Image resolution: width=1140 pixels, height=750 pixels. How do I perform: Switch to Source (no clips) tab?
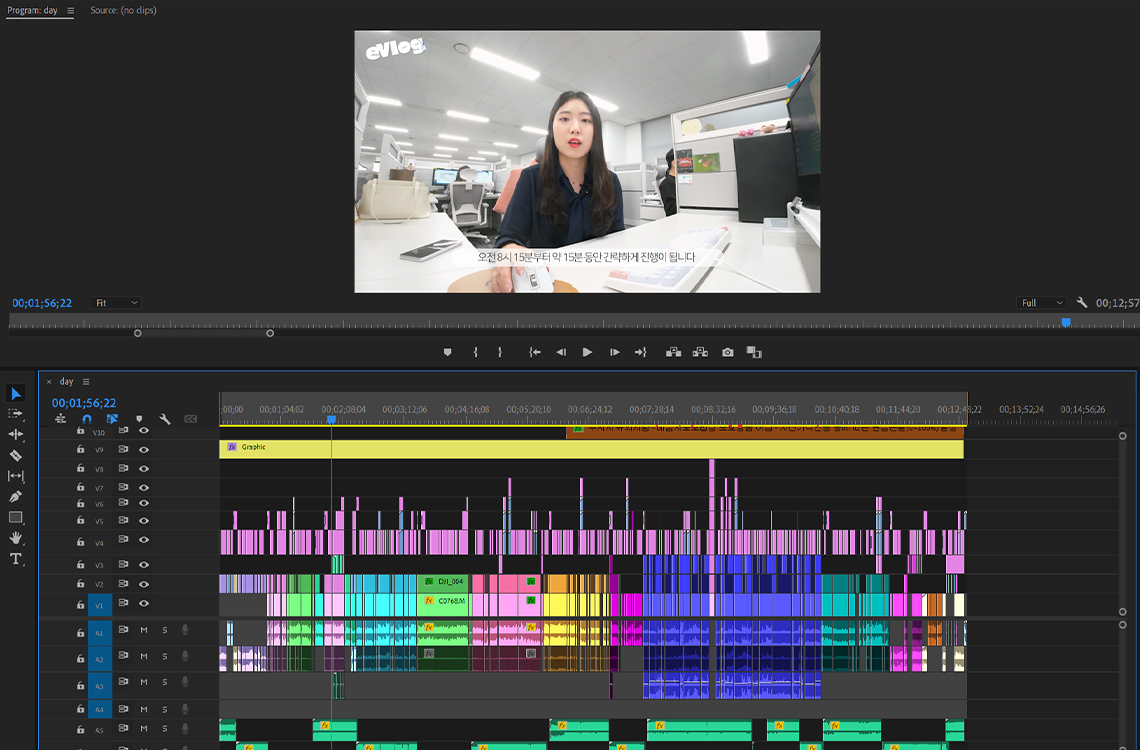123,10
